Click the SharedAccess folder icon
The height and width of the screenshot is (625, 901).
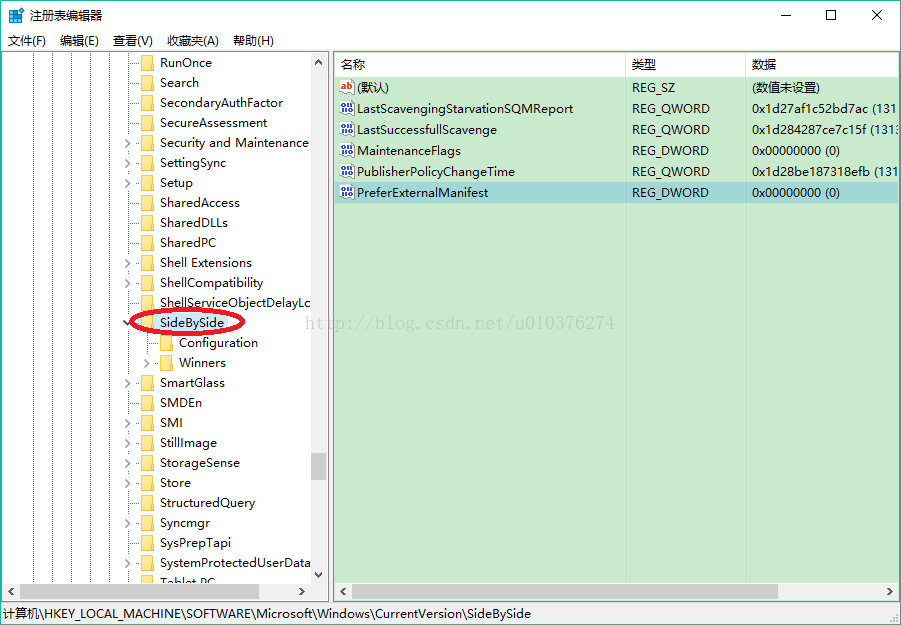click(148, 203)
